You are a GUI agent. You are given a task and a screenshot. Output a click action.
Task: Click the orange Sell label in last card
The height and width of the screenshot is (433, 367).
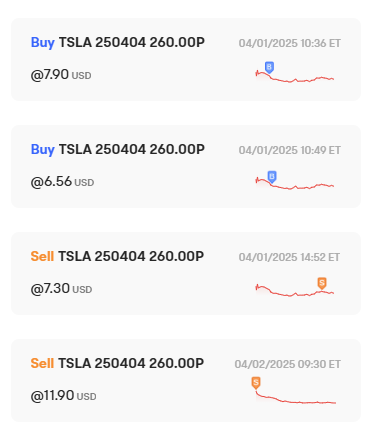tap(42, 363)
